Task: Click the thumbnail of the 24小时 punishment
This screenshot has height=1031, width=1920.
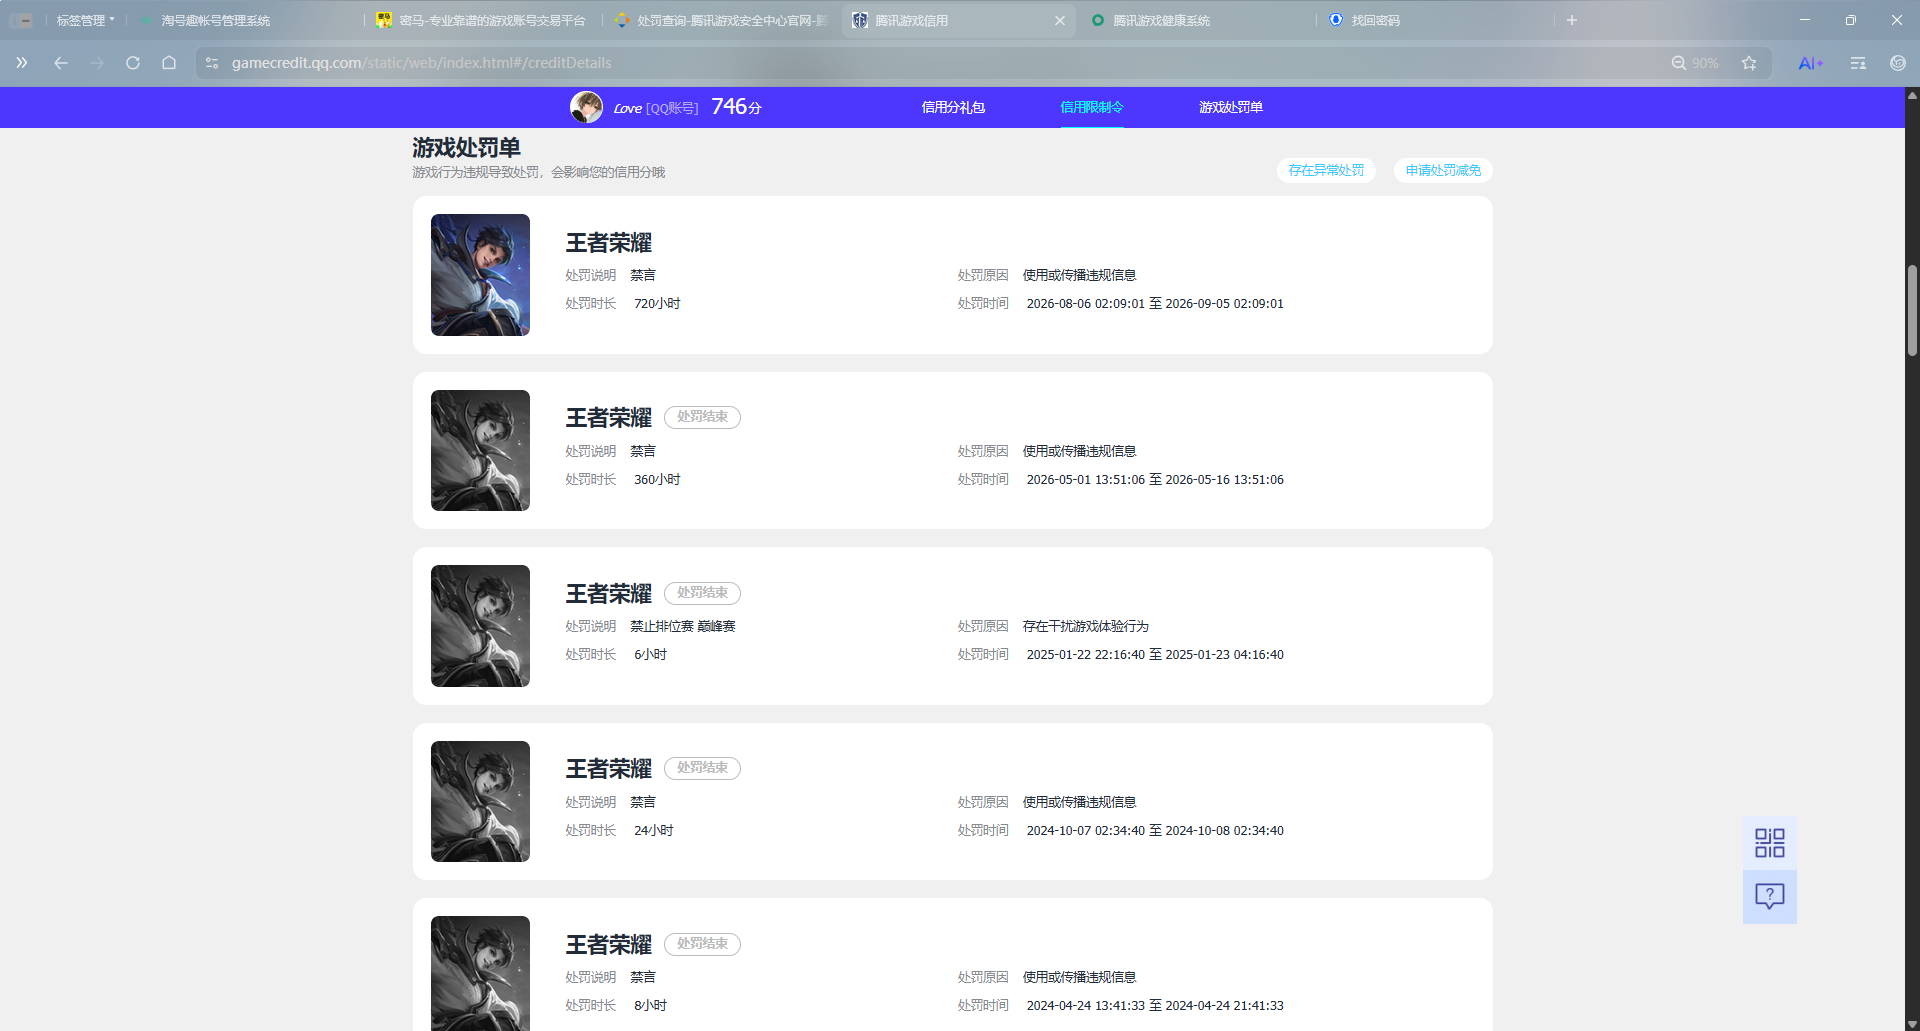Action: tap(480, 801)
